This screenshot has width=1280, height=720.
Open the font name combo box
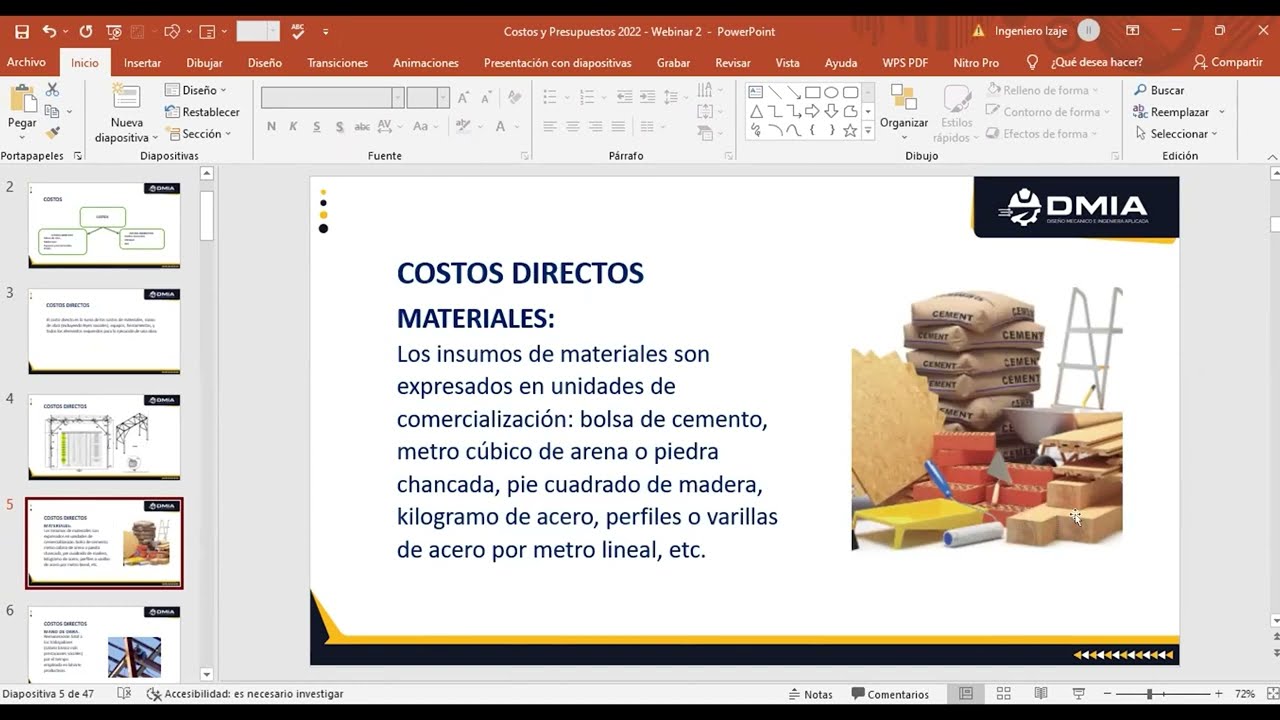332,98
